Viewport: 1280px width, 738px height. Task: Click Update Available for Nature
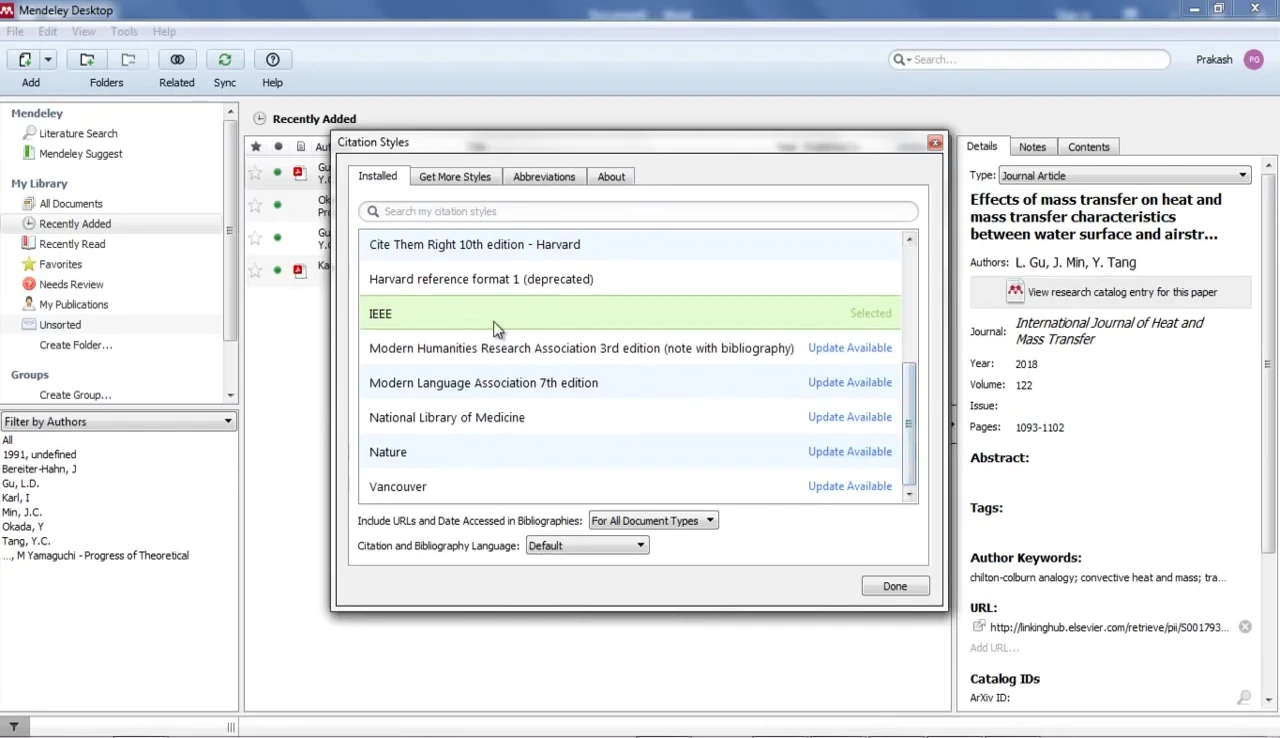850,452
